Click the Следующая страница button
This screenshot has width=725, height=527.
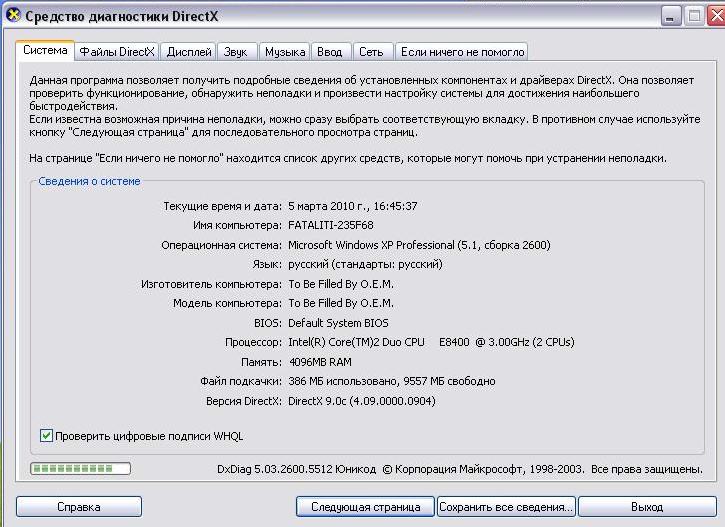tap(365, 507)
